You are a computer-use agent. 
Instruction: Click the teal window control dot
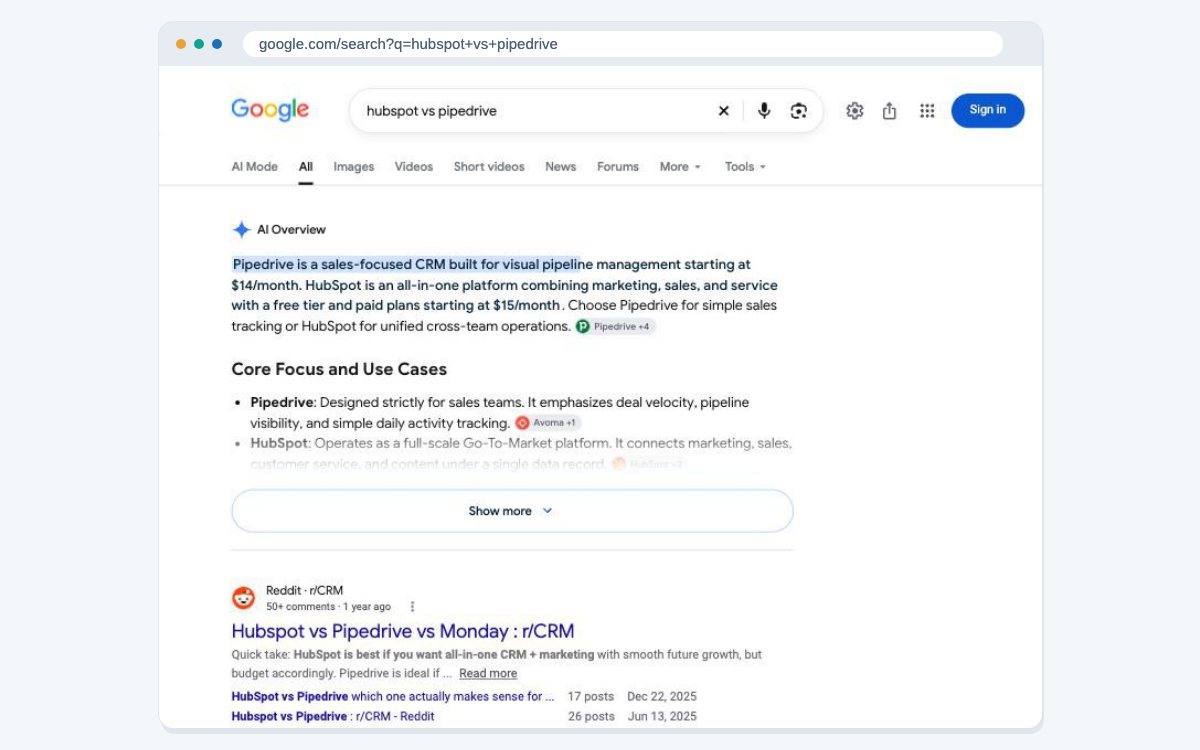pyautogui.click(x=199, y=44)
